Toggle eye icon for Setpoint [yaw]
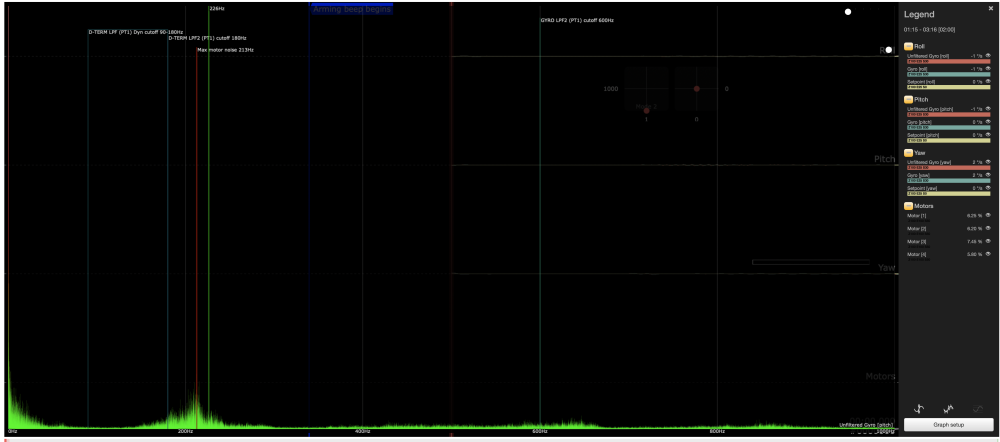The image size is (1000, 442). pyautogui.click(x=987, y=187)
